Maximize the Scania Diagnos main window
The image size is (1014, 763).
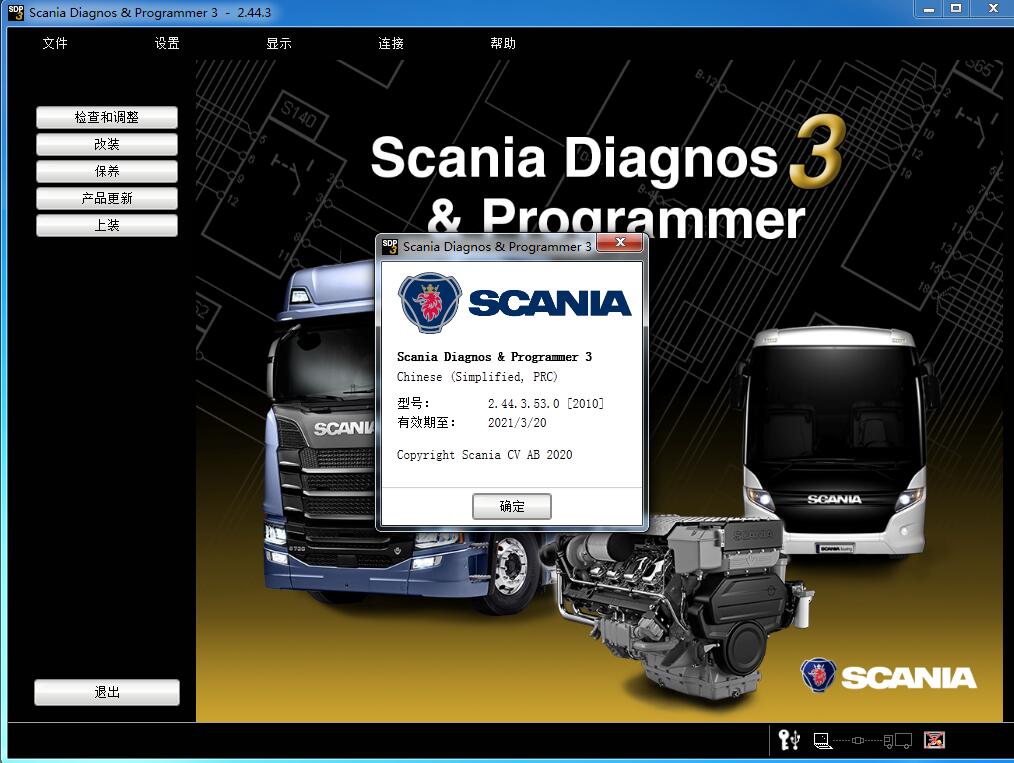[x=956, y=9]
